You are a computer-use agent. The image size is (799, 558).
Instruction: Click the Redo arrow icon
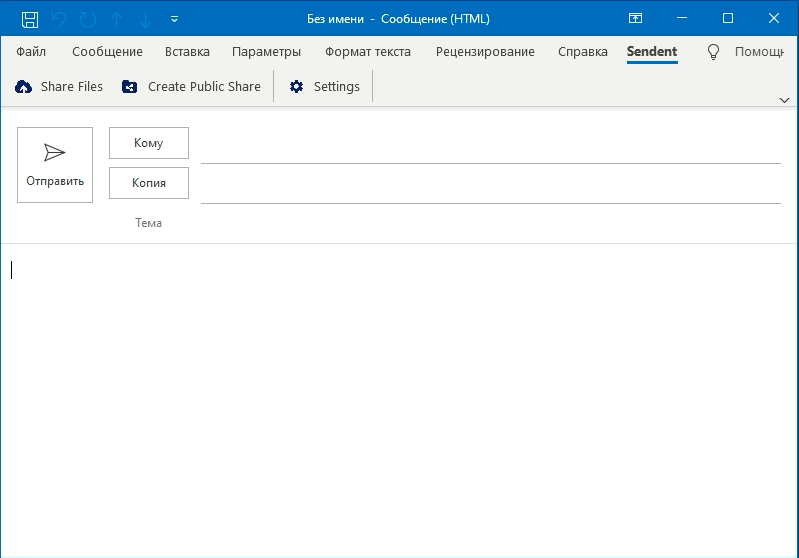point(88,19)
